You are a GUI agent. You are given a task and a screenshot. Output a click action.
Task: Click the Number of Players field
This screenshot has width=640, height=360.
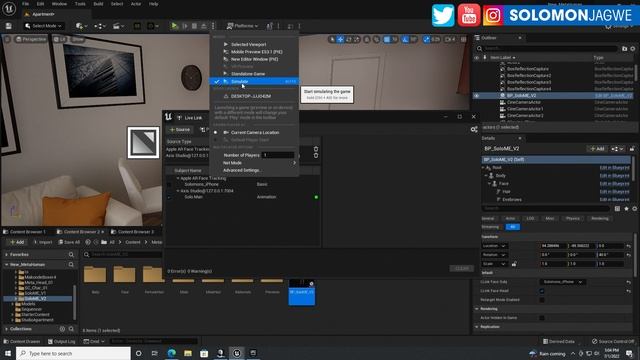[x=278, y=155]
